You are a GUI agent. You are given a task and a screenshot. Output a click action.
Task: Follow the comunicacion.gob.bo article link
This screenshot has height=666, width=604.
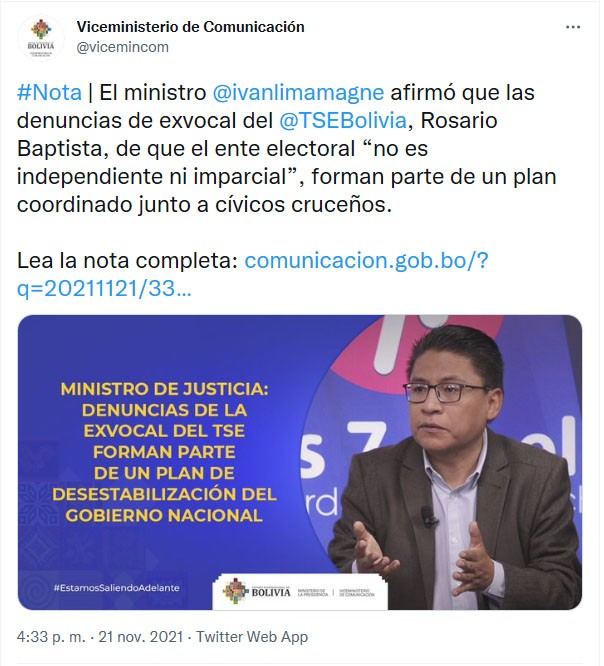point(366,260)
